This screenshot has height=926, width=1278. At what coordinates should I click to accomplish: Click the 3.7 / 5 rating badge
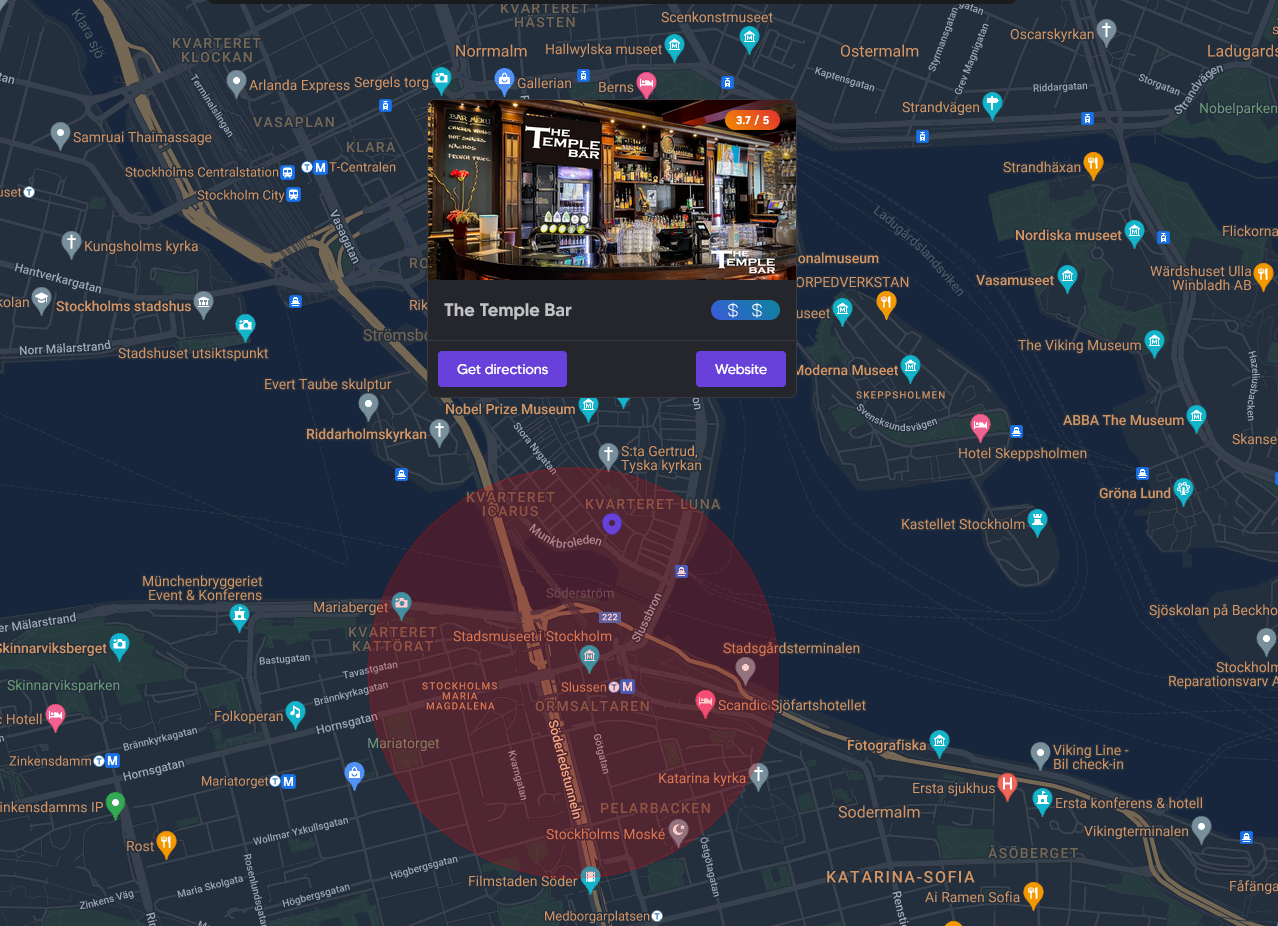coord(752,120)
